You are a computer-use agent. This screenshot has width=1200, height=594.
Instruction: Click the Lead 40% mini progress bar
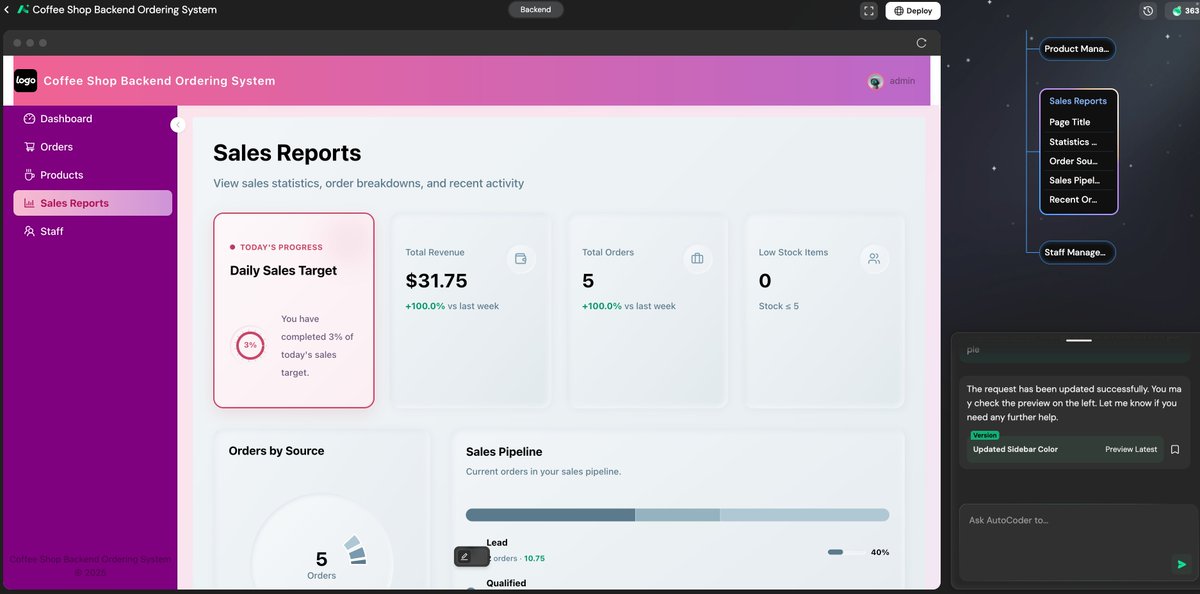(x=846, y=552)
